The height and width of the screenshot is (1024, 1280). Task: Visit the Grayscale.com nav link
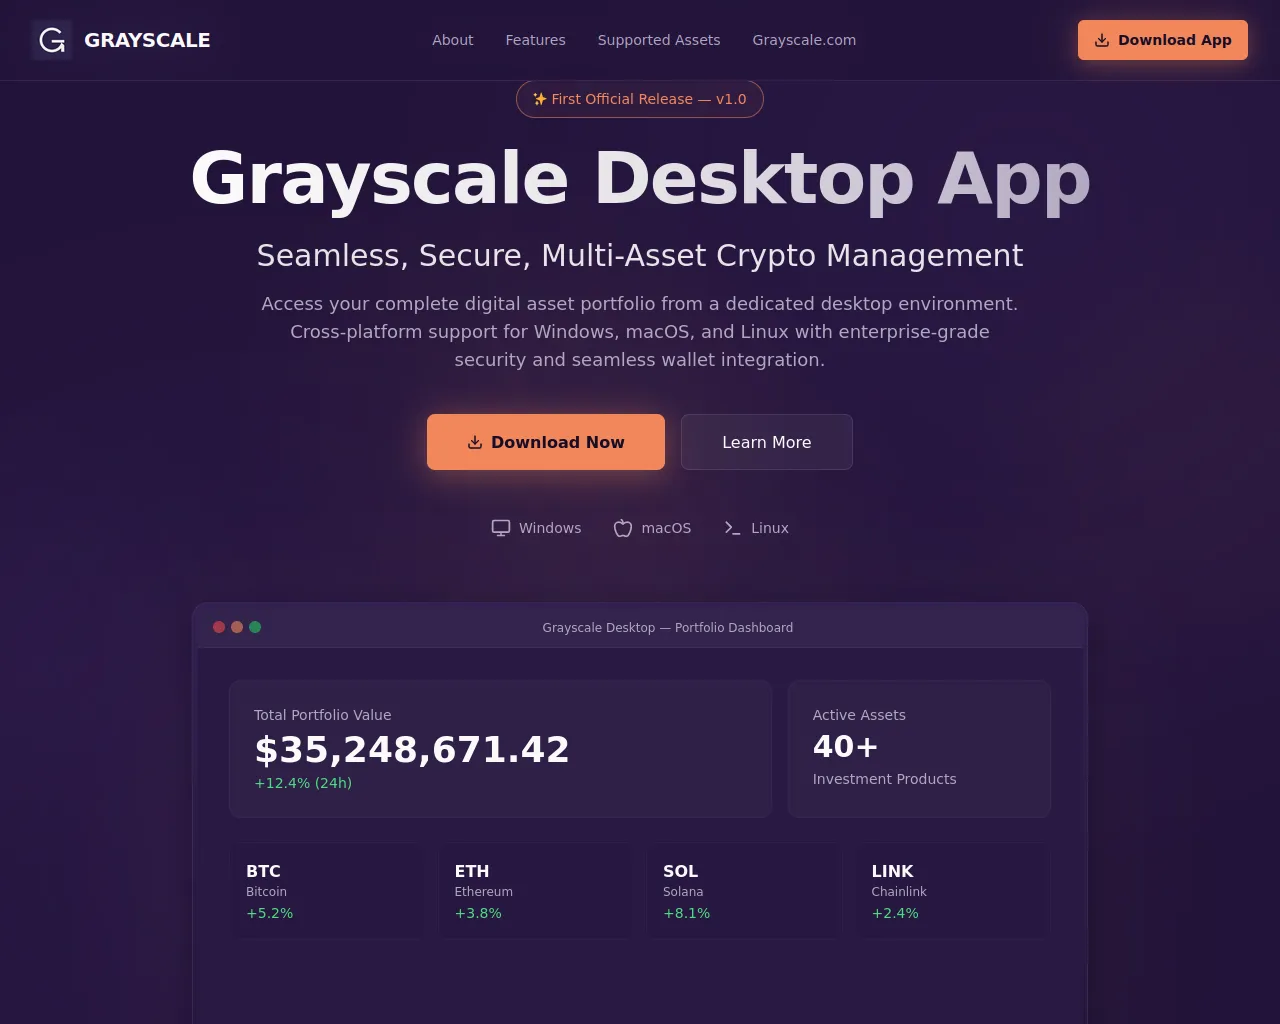(804, 40)
